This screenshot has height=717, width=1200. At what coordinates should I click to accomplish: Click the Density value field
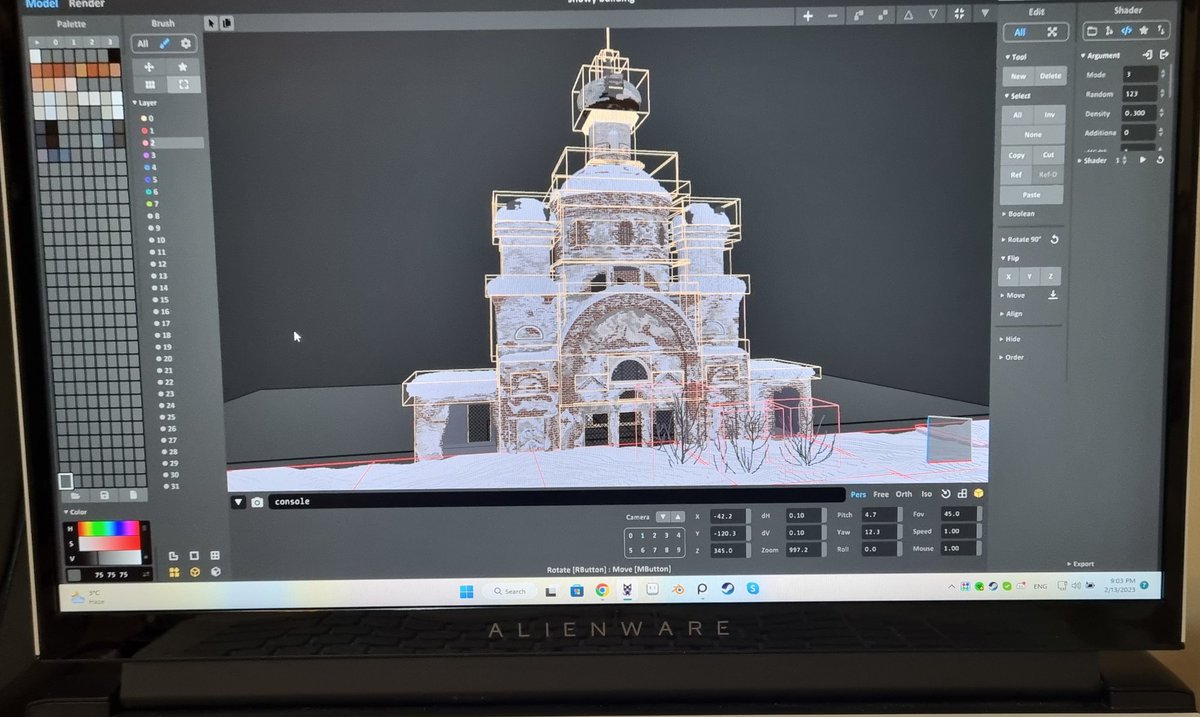click(x=1139, y=113)
